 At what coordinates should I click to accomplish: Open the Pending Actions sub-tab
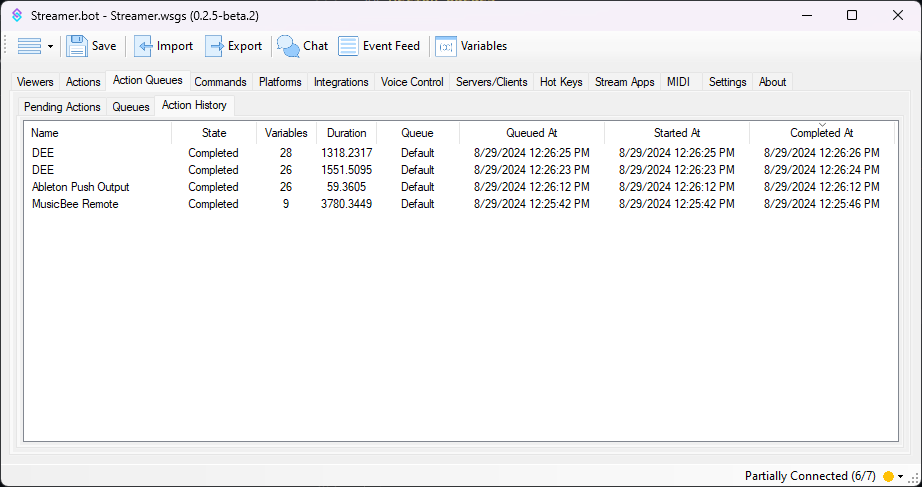62,107
